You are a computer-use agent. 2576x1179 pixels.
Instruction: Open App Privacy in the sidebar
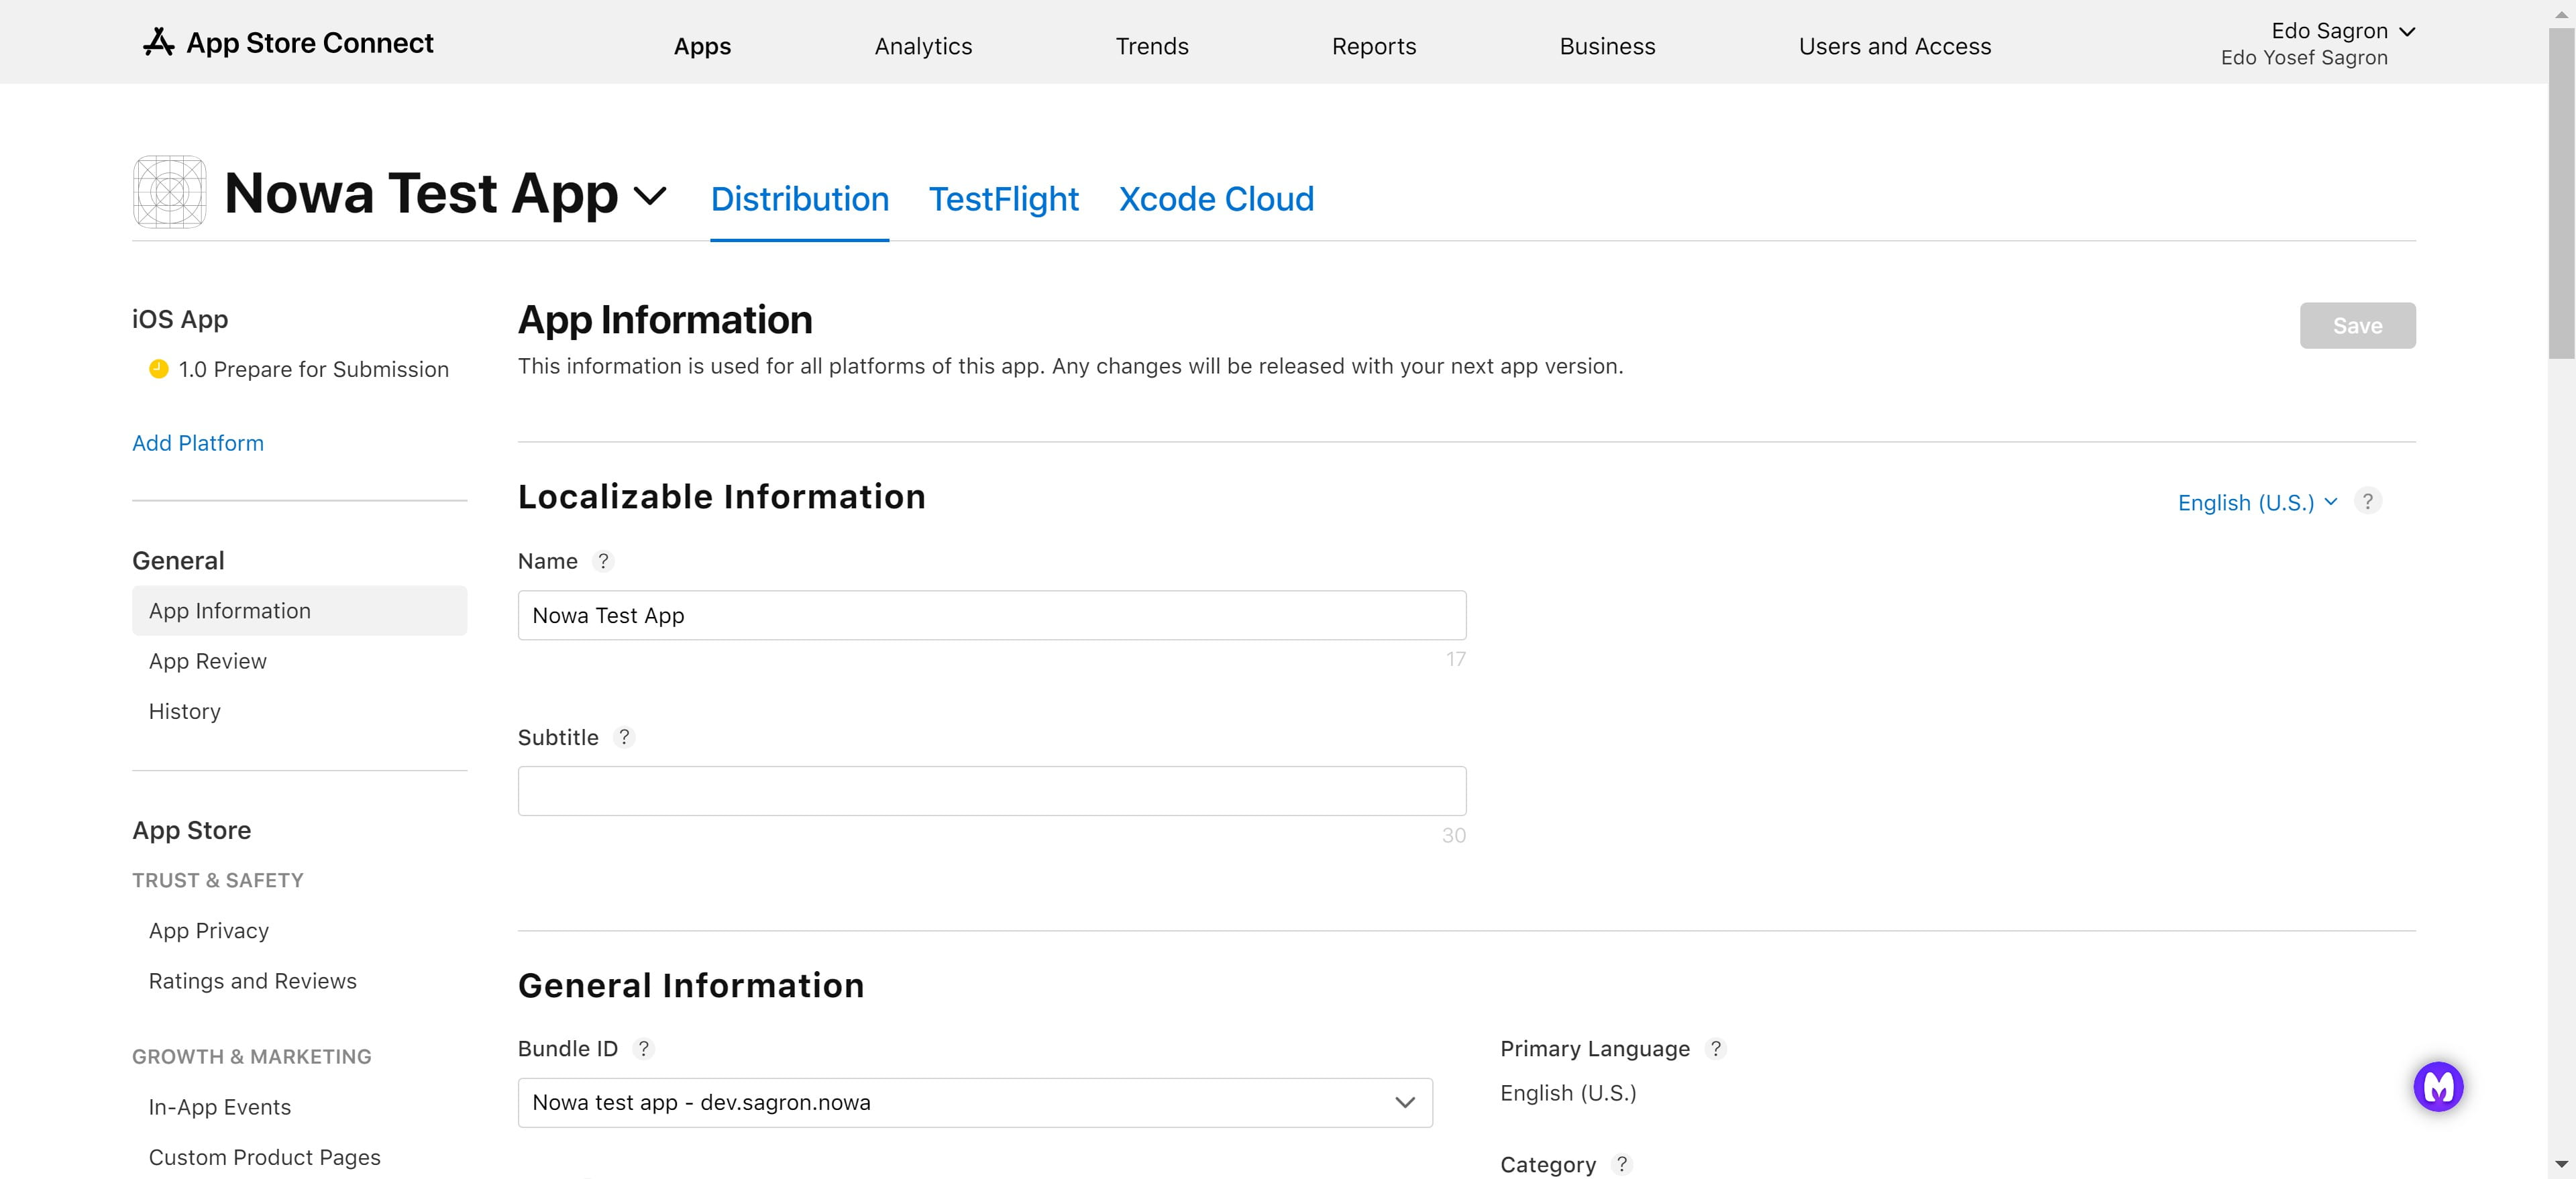click(208, 931)
